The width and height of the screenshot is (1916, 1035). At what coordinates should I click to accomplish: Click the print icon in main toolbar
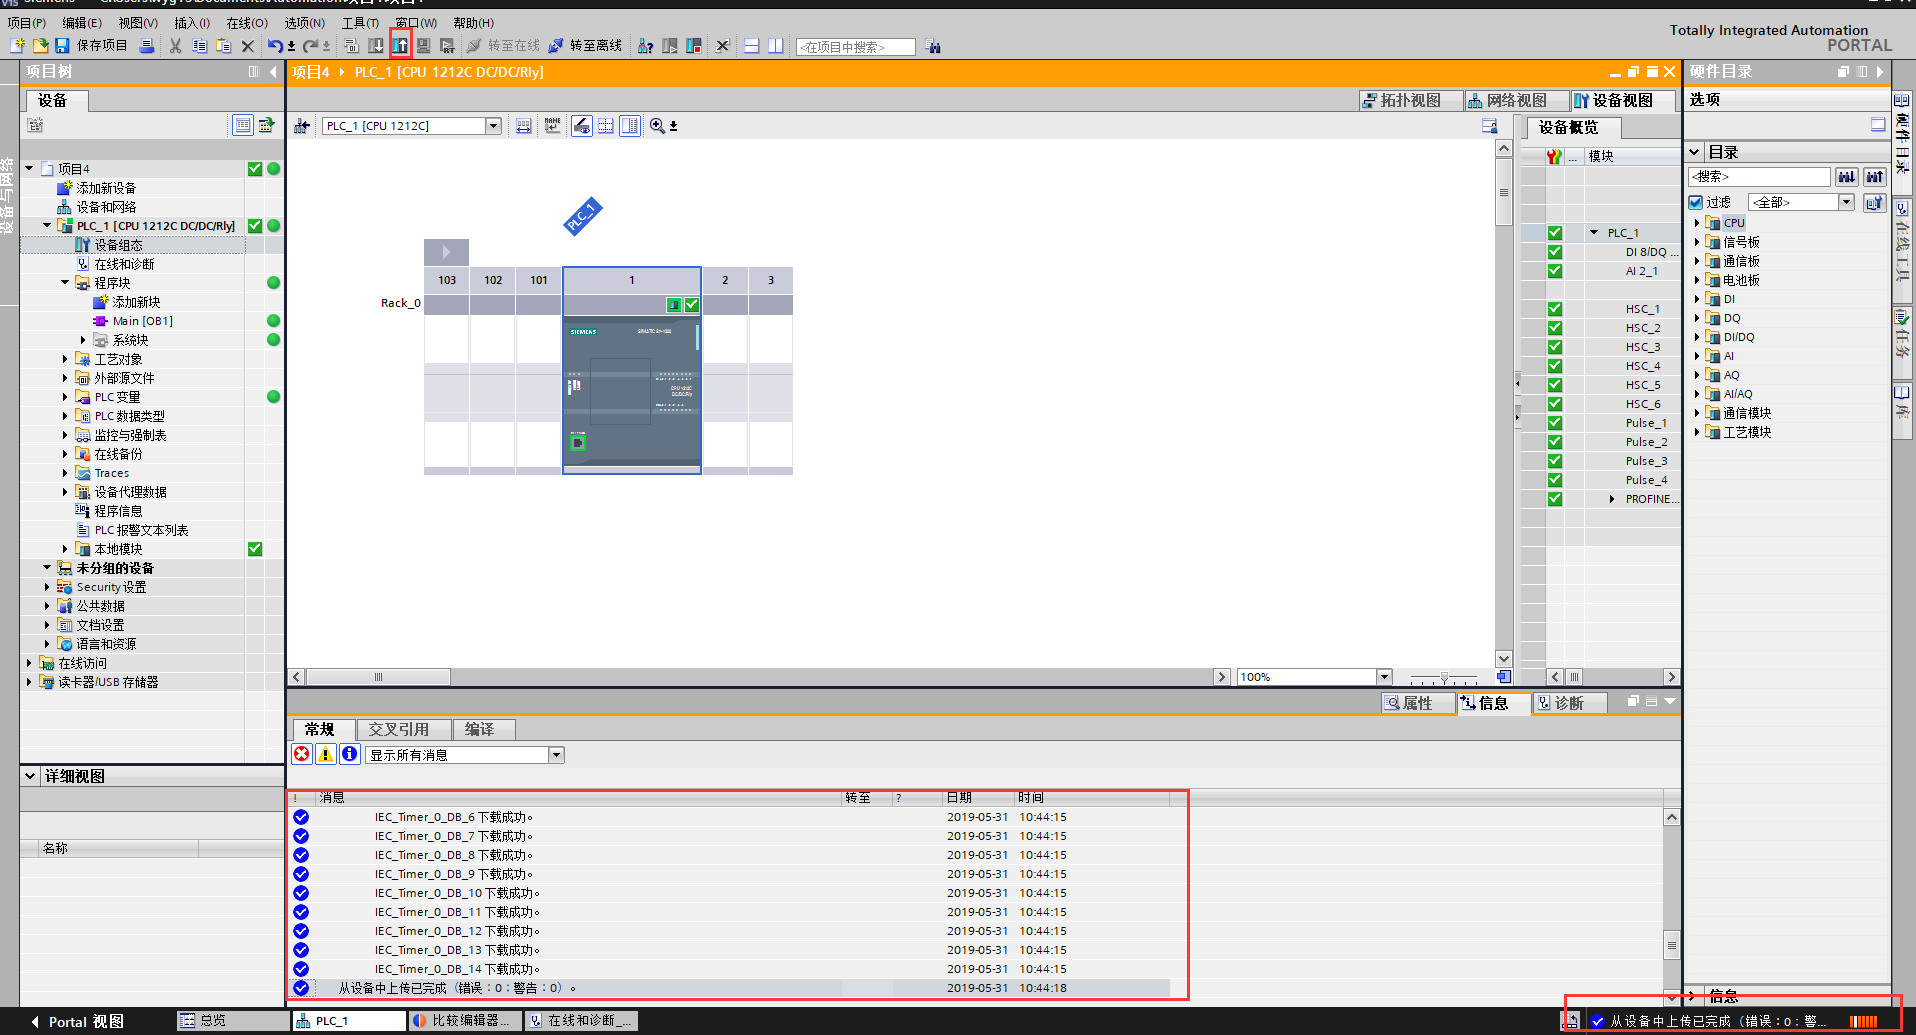pyautogui.click(x=147, y=46)
